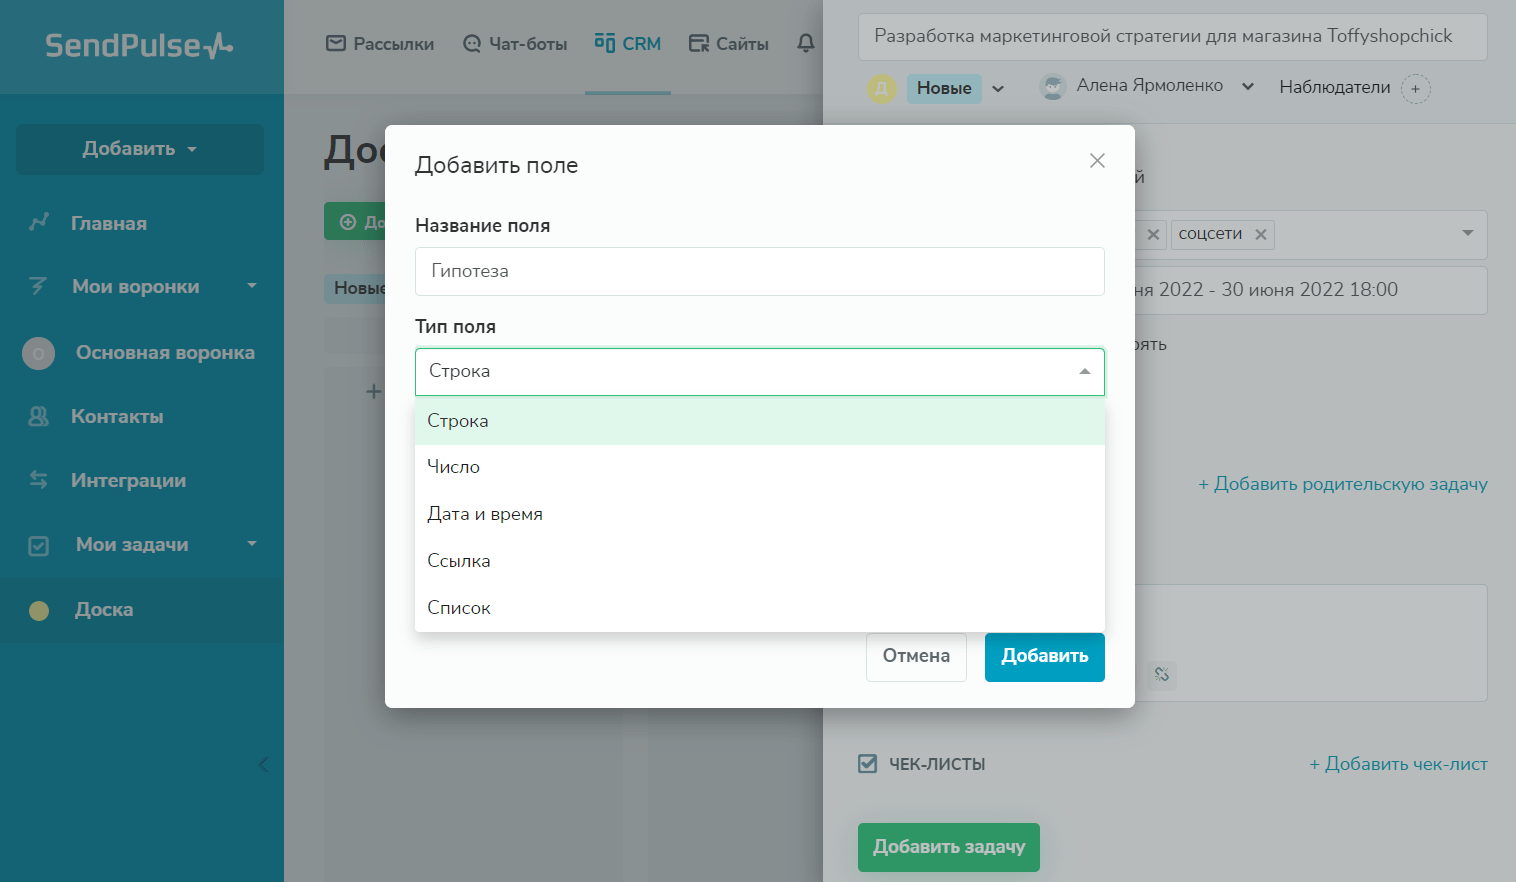Select Число field type option
1516x882 pixels.
454,467
